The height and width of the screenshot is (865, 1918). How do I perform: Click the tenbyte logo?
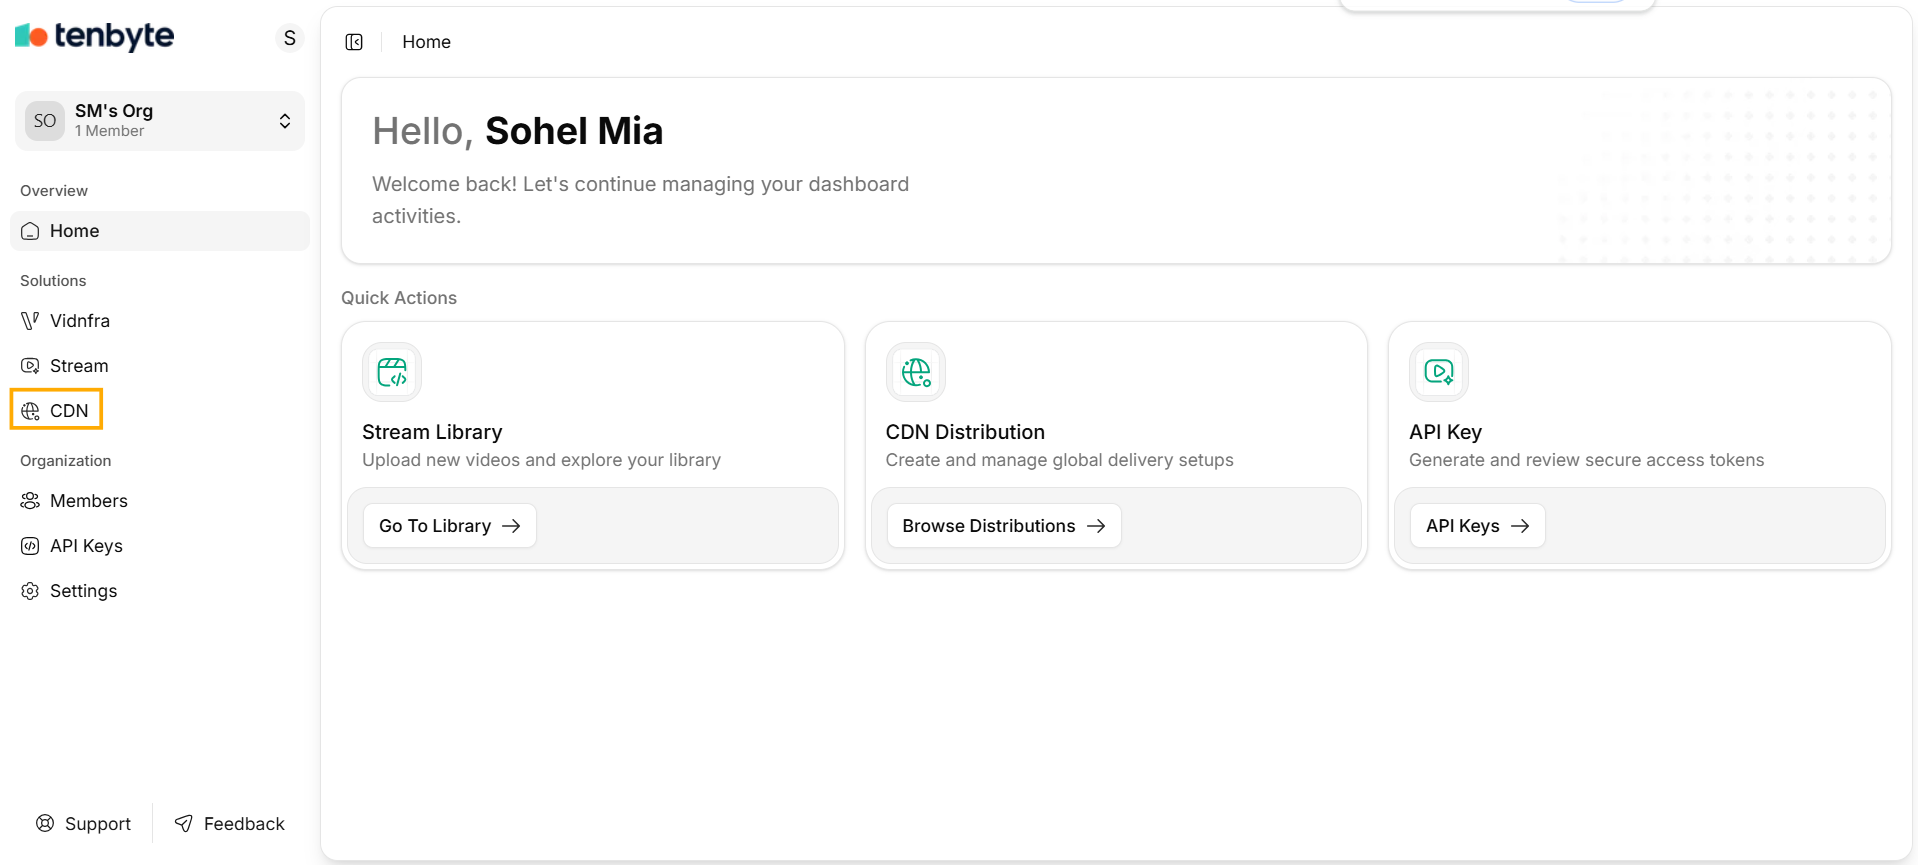point(94,36)
